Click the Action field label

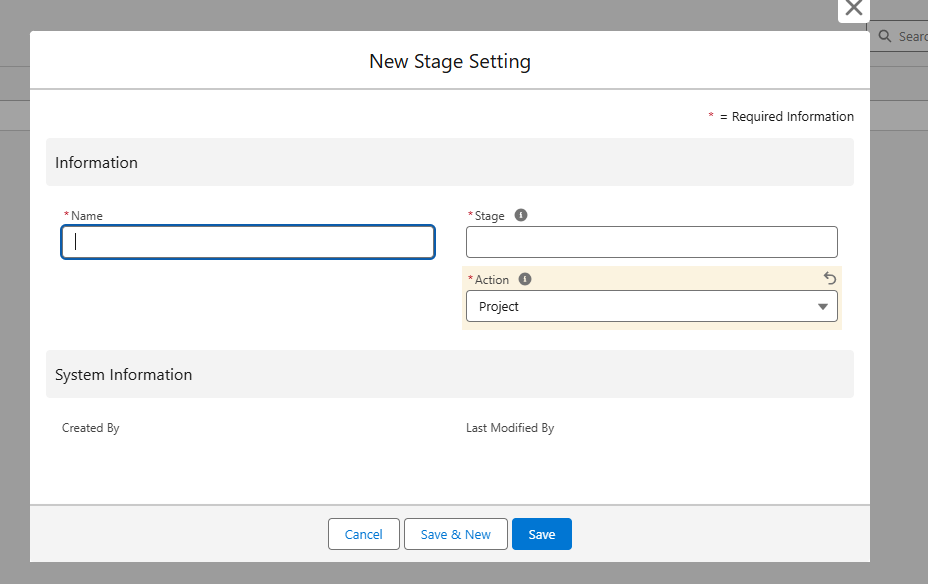point(491,279)
